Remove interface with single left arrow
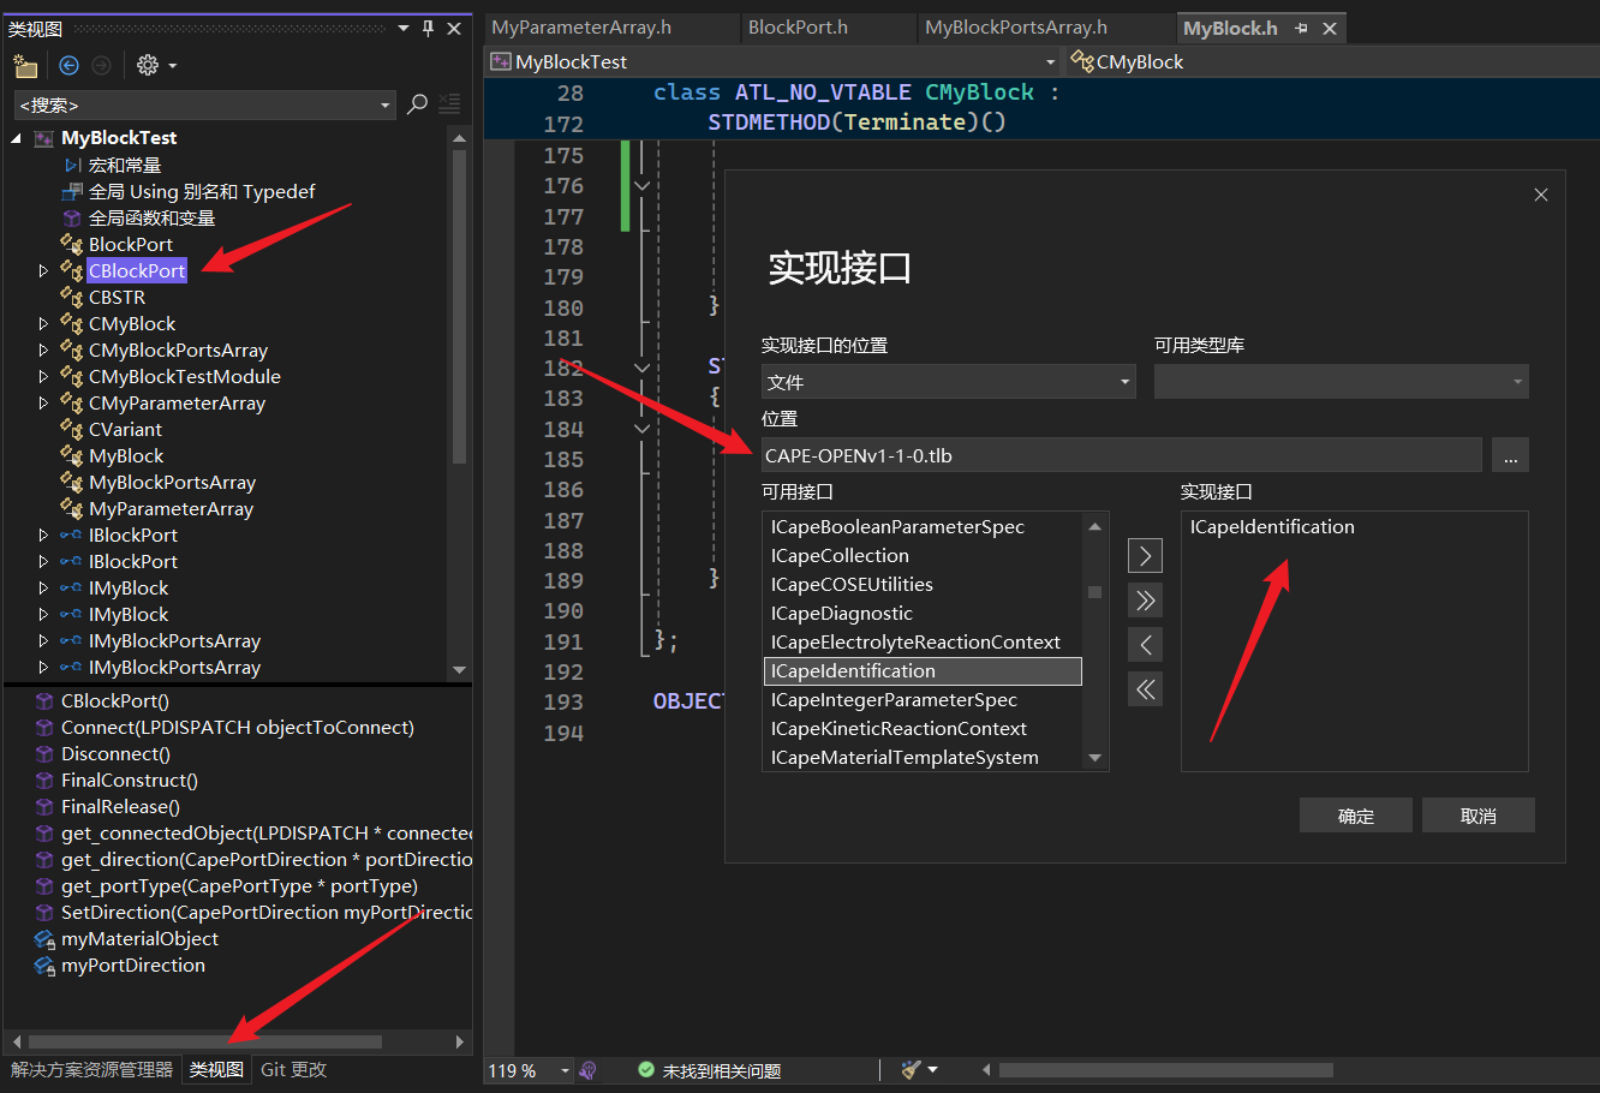The image size is (1600, 1093). pyautogui.click(x=1145, y=645)
